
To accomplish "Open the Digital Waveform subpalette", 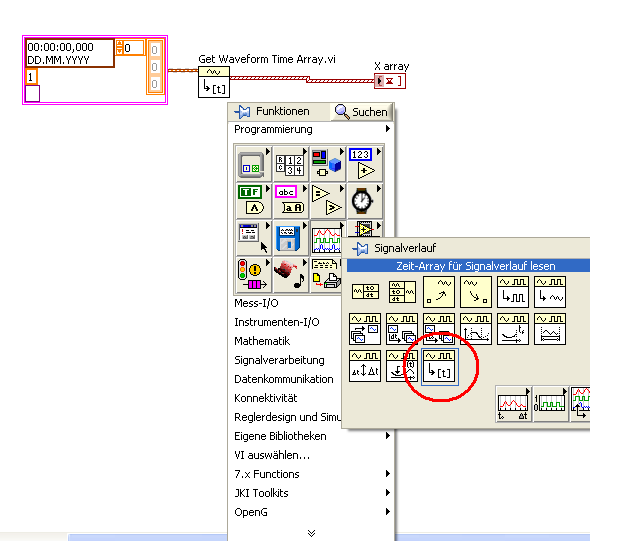I will [x=551, y=403].
